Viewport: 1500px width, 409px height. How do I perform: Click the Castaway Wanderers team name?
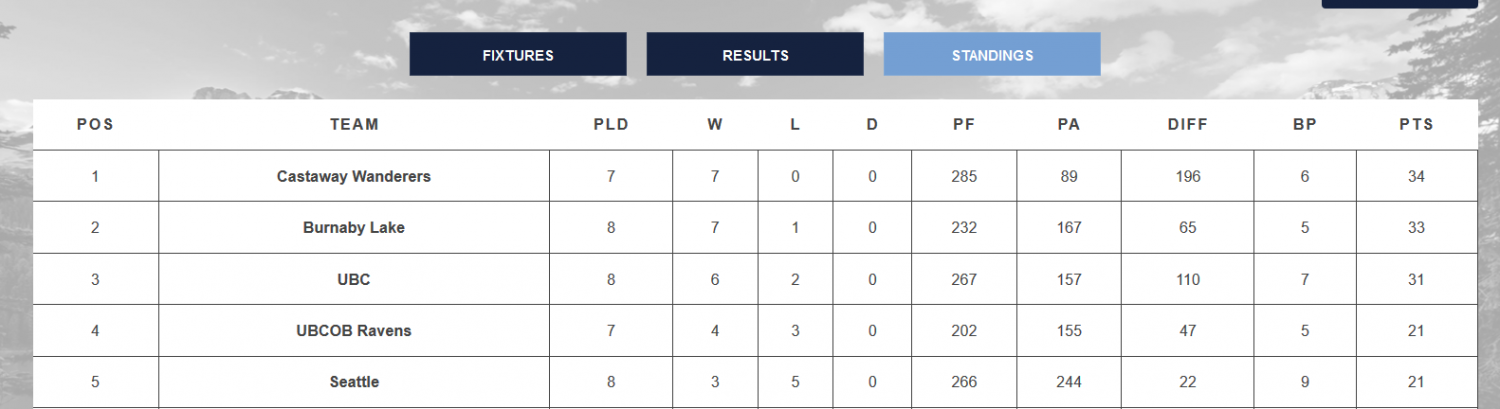(x=354, y=176)
